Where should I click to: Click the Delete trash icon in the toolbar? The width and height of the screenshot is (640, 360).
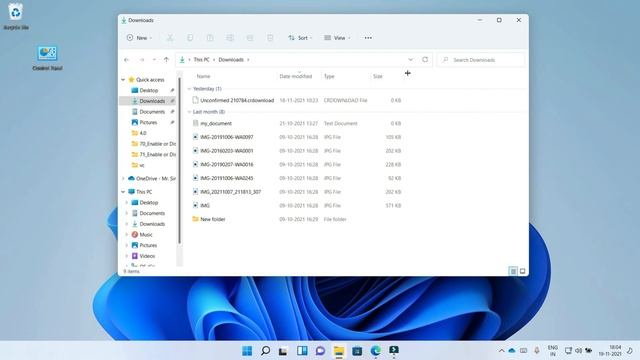tap(270, 38)
